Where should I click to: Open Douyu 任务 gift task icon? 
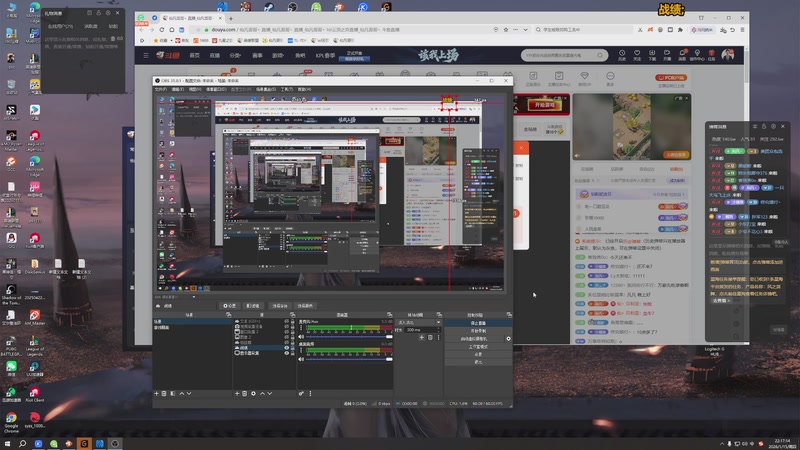click(x=711, y=55)
